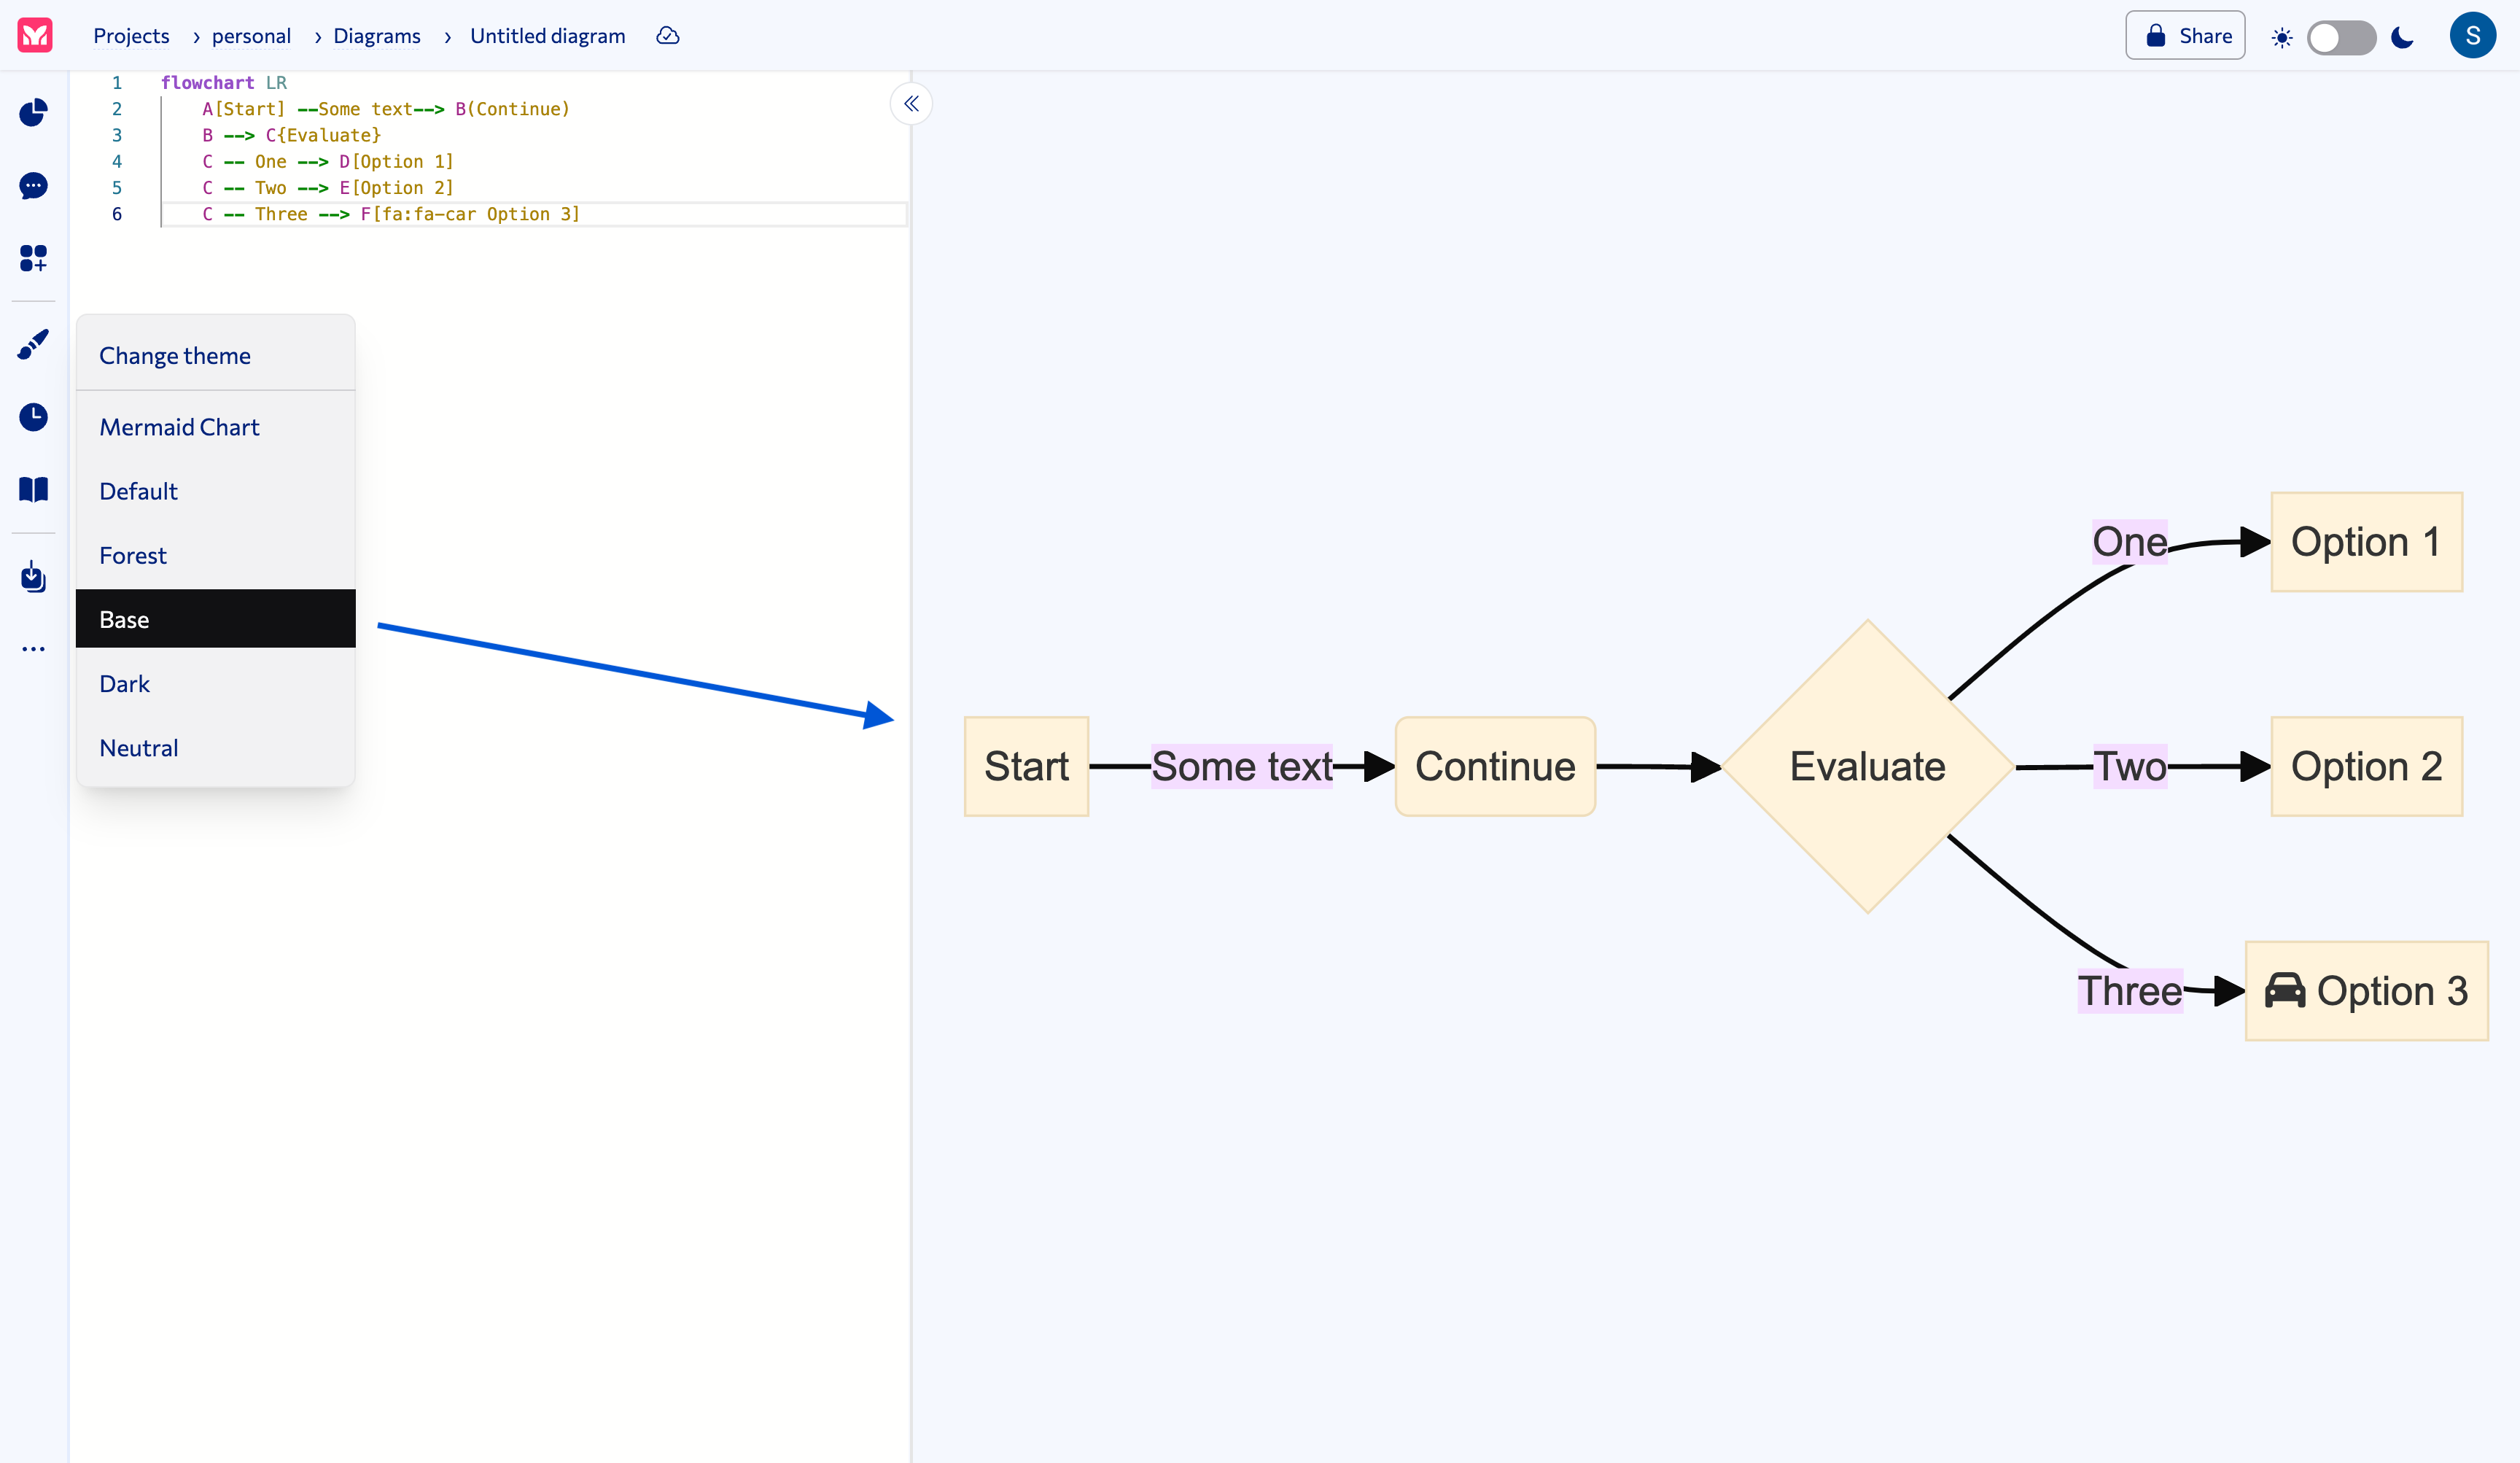Open the revision history panel
This screenshot has height=1463, width=2520.
(x=33, y=417)
